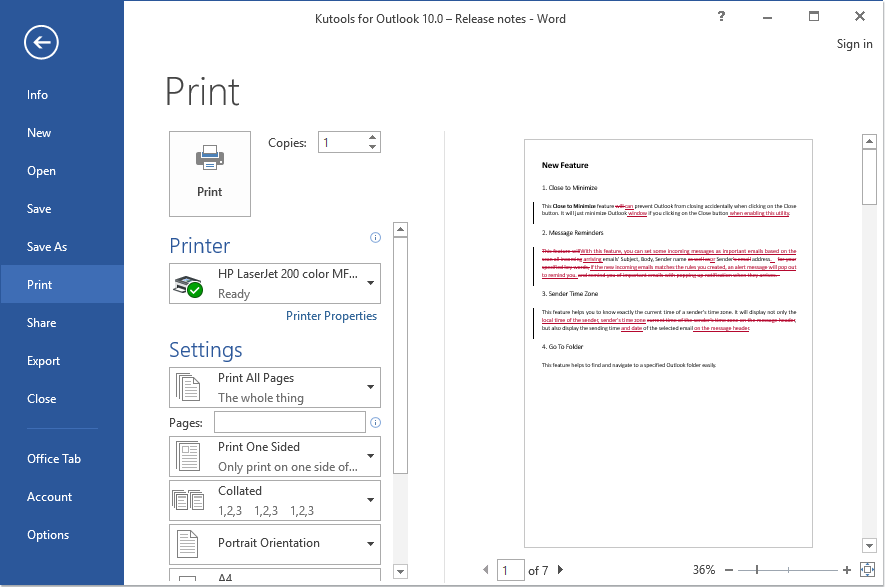The image size is (885, 587).
Task: Open the Portrait Orientation dropdown
Action: [274, 544]
